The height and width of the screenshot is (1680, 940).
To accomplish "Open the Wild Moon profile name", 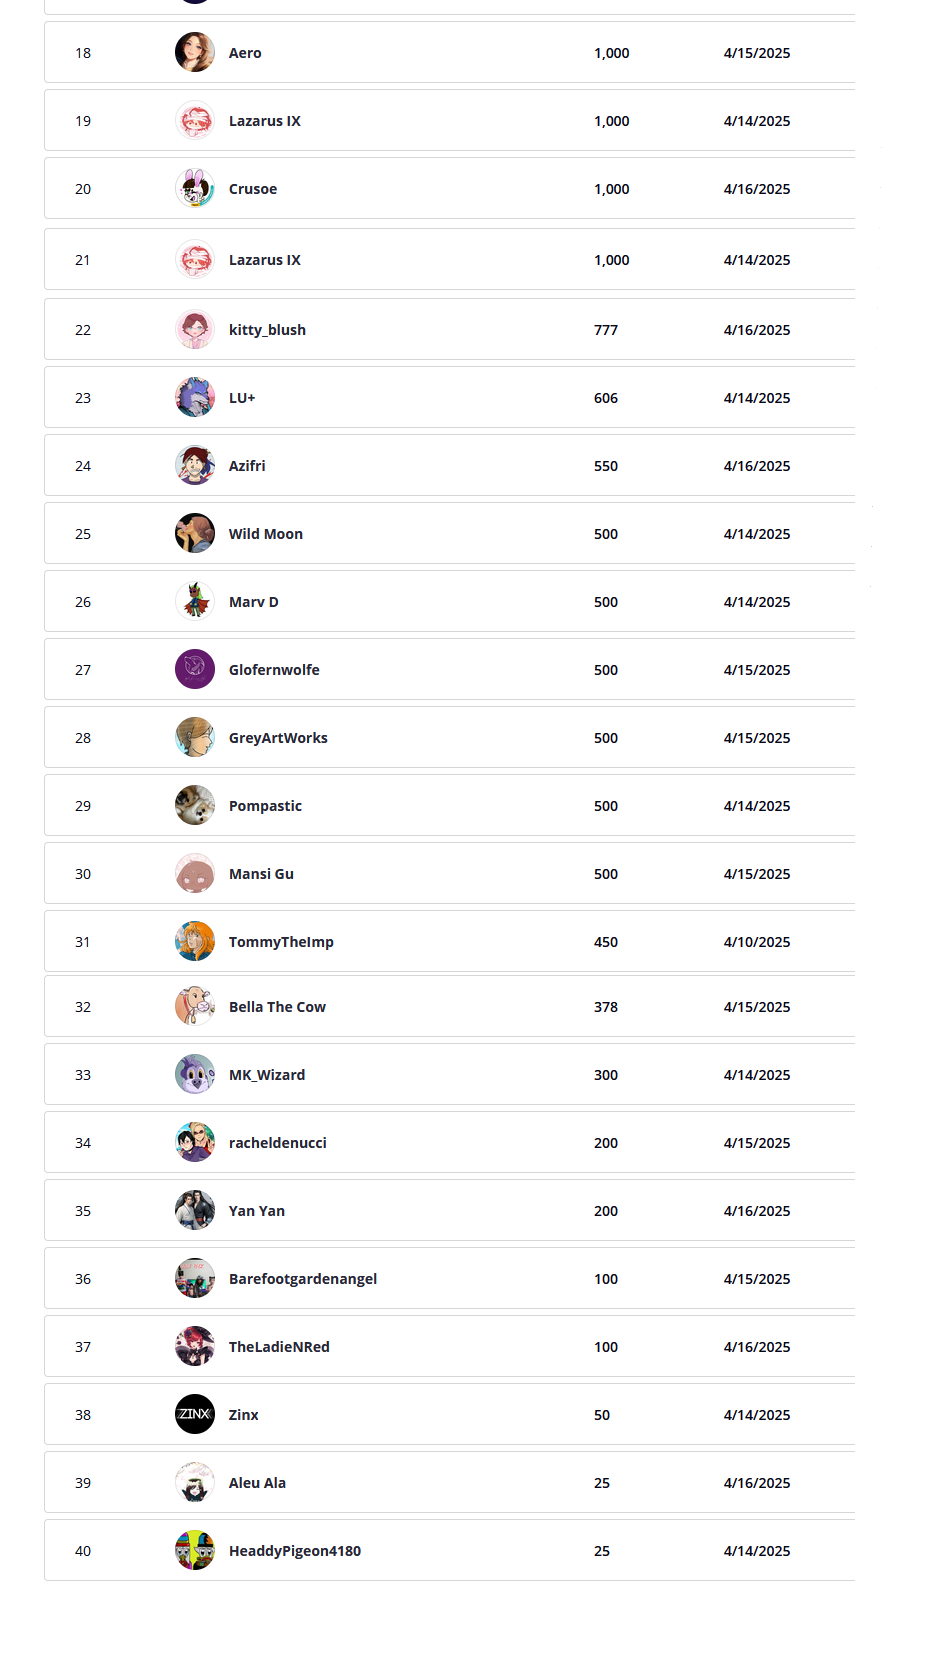I will 266,534.
